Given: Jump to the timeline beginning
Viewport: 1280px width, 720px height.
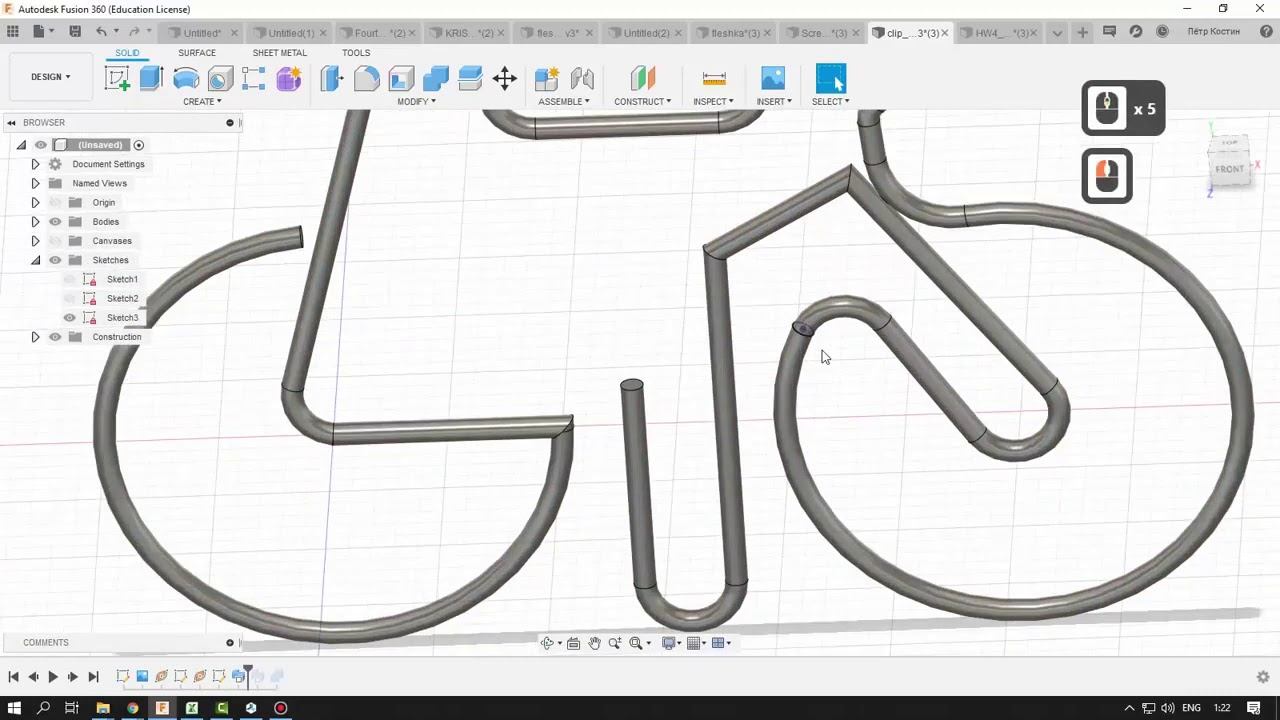Looking at the screenshot, I should [x=13, y=677].
